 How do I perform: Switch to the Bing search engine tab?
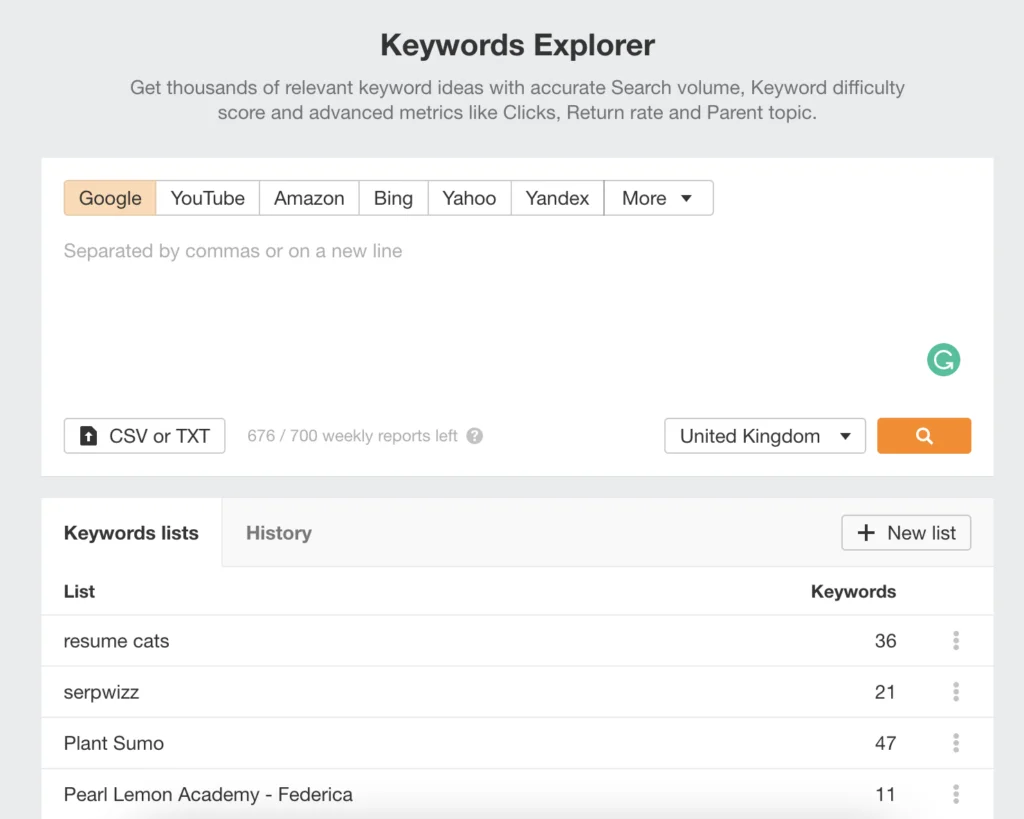pyautogui.click(x=393, y=198)
